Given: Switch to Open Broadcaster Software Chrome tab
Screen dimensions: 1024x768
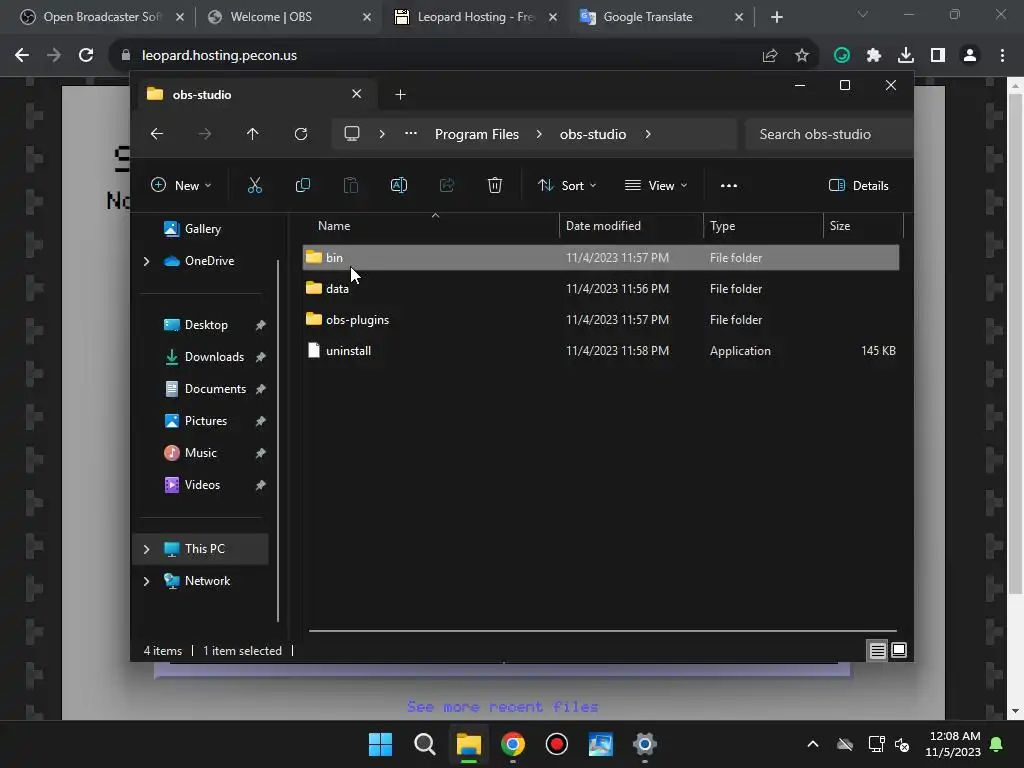Looking at the screenshot, I should coord(101,17).
